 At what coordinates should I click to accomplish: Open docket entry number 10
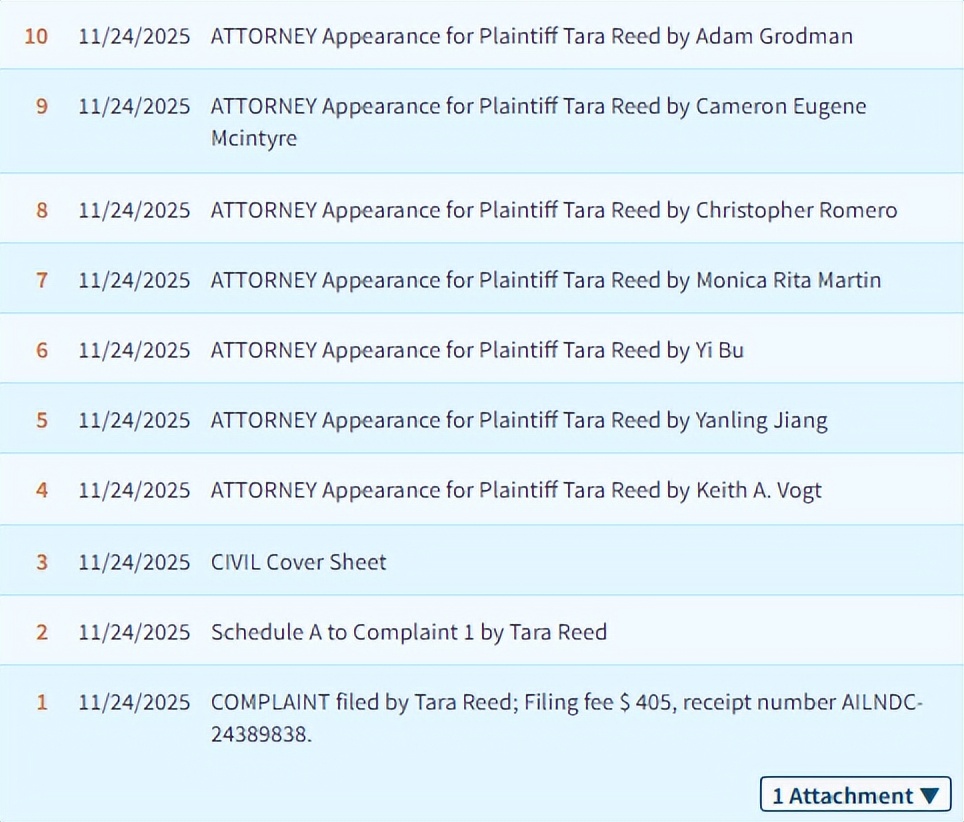[x=36, y=37]
